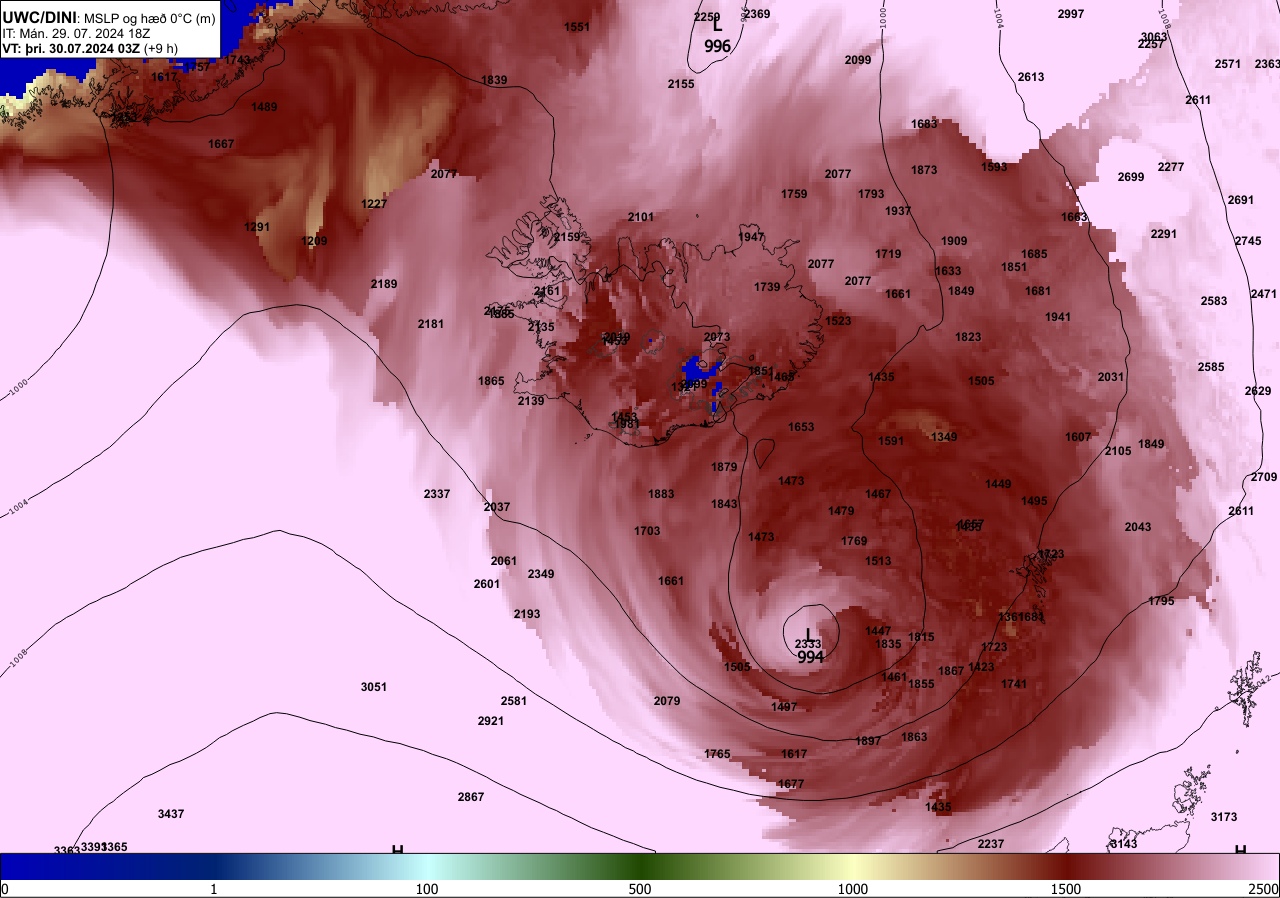Image resolution: width=1280 pixels, height=898 pixels.
Task: Click the height value 1489
Action: tap(264, 107)
